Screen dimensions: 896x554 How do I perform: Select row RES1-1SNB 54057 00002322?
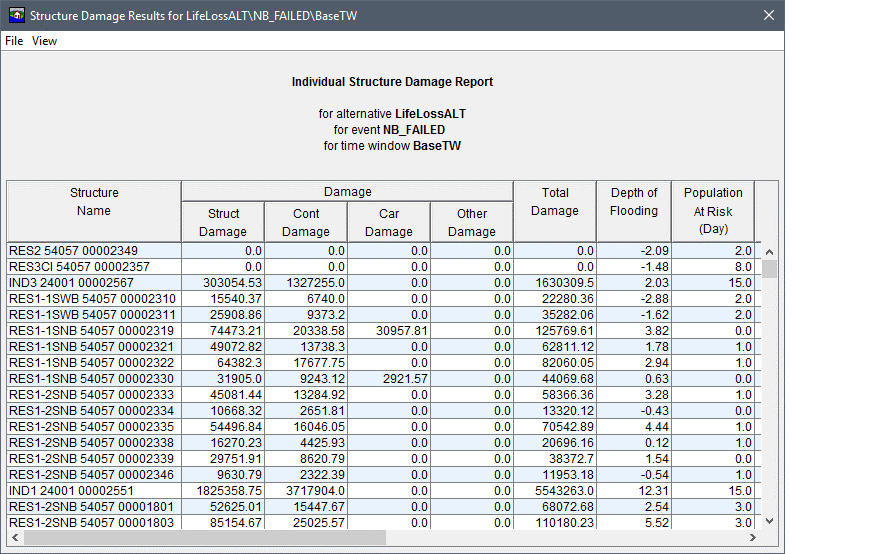pos(384,363)
